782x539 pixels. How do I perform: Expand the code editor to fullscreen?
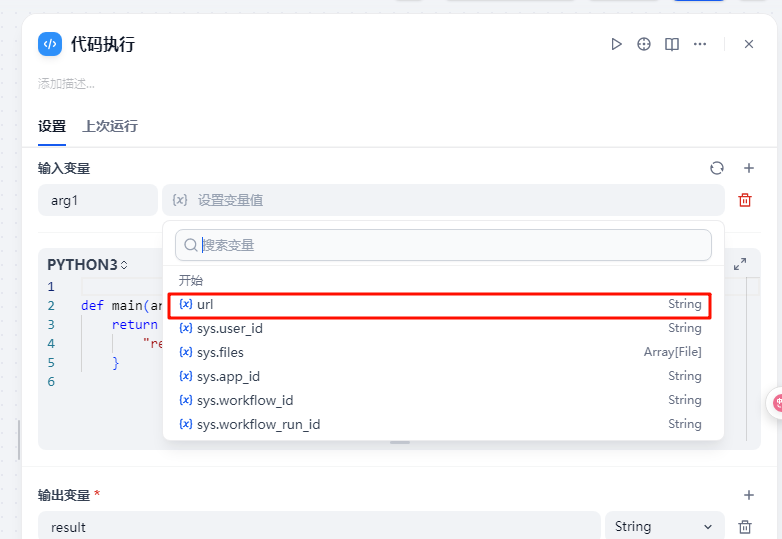pyautogui.click(x=740, y=264)
